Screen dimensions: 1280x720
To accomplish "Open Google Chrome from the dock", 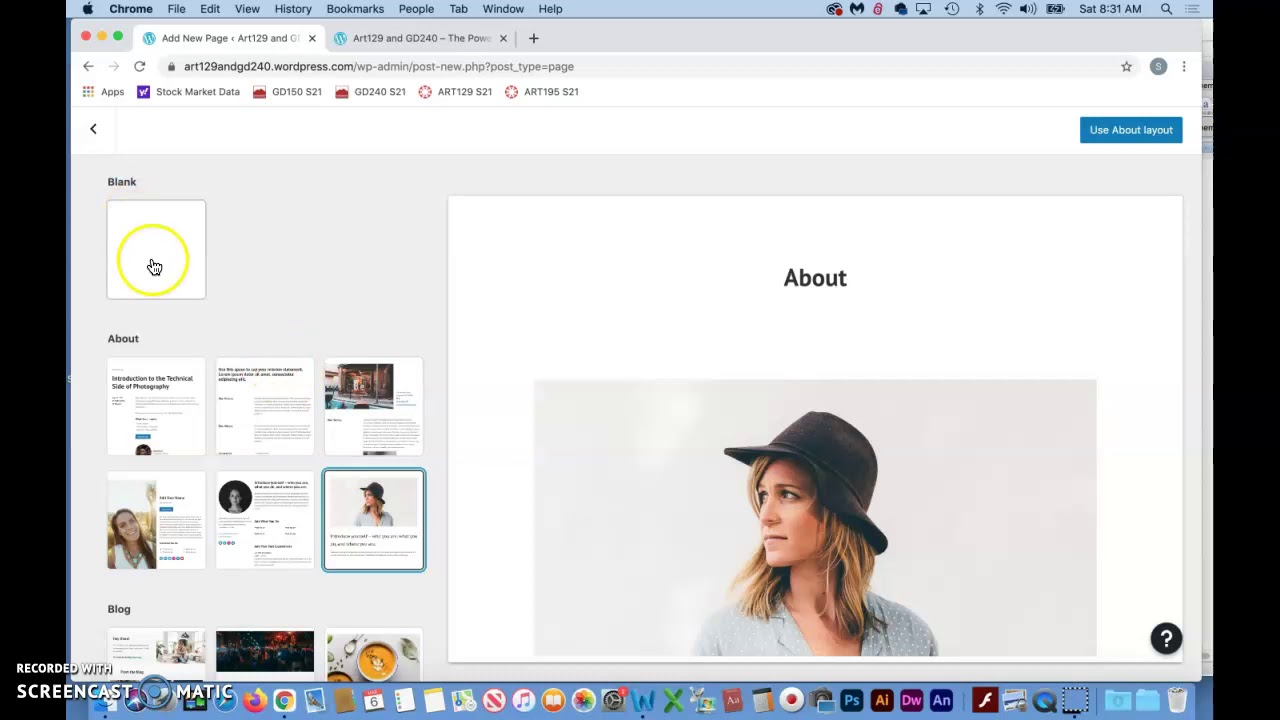I will tap(284, 700).
